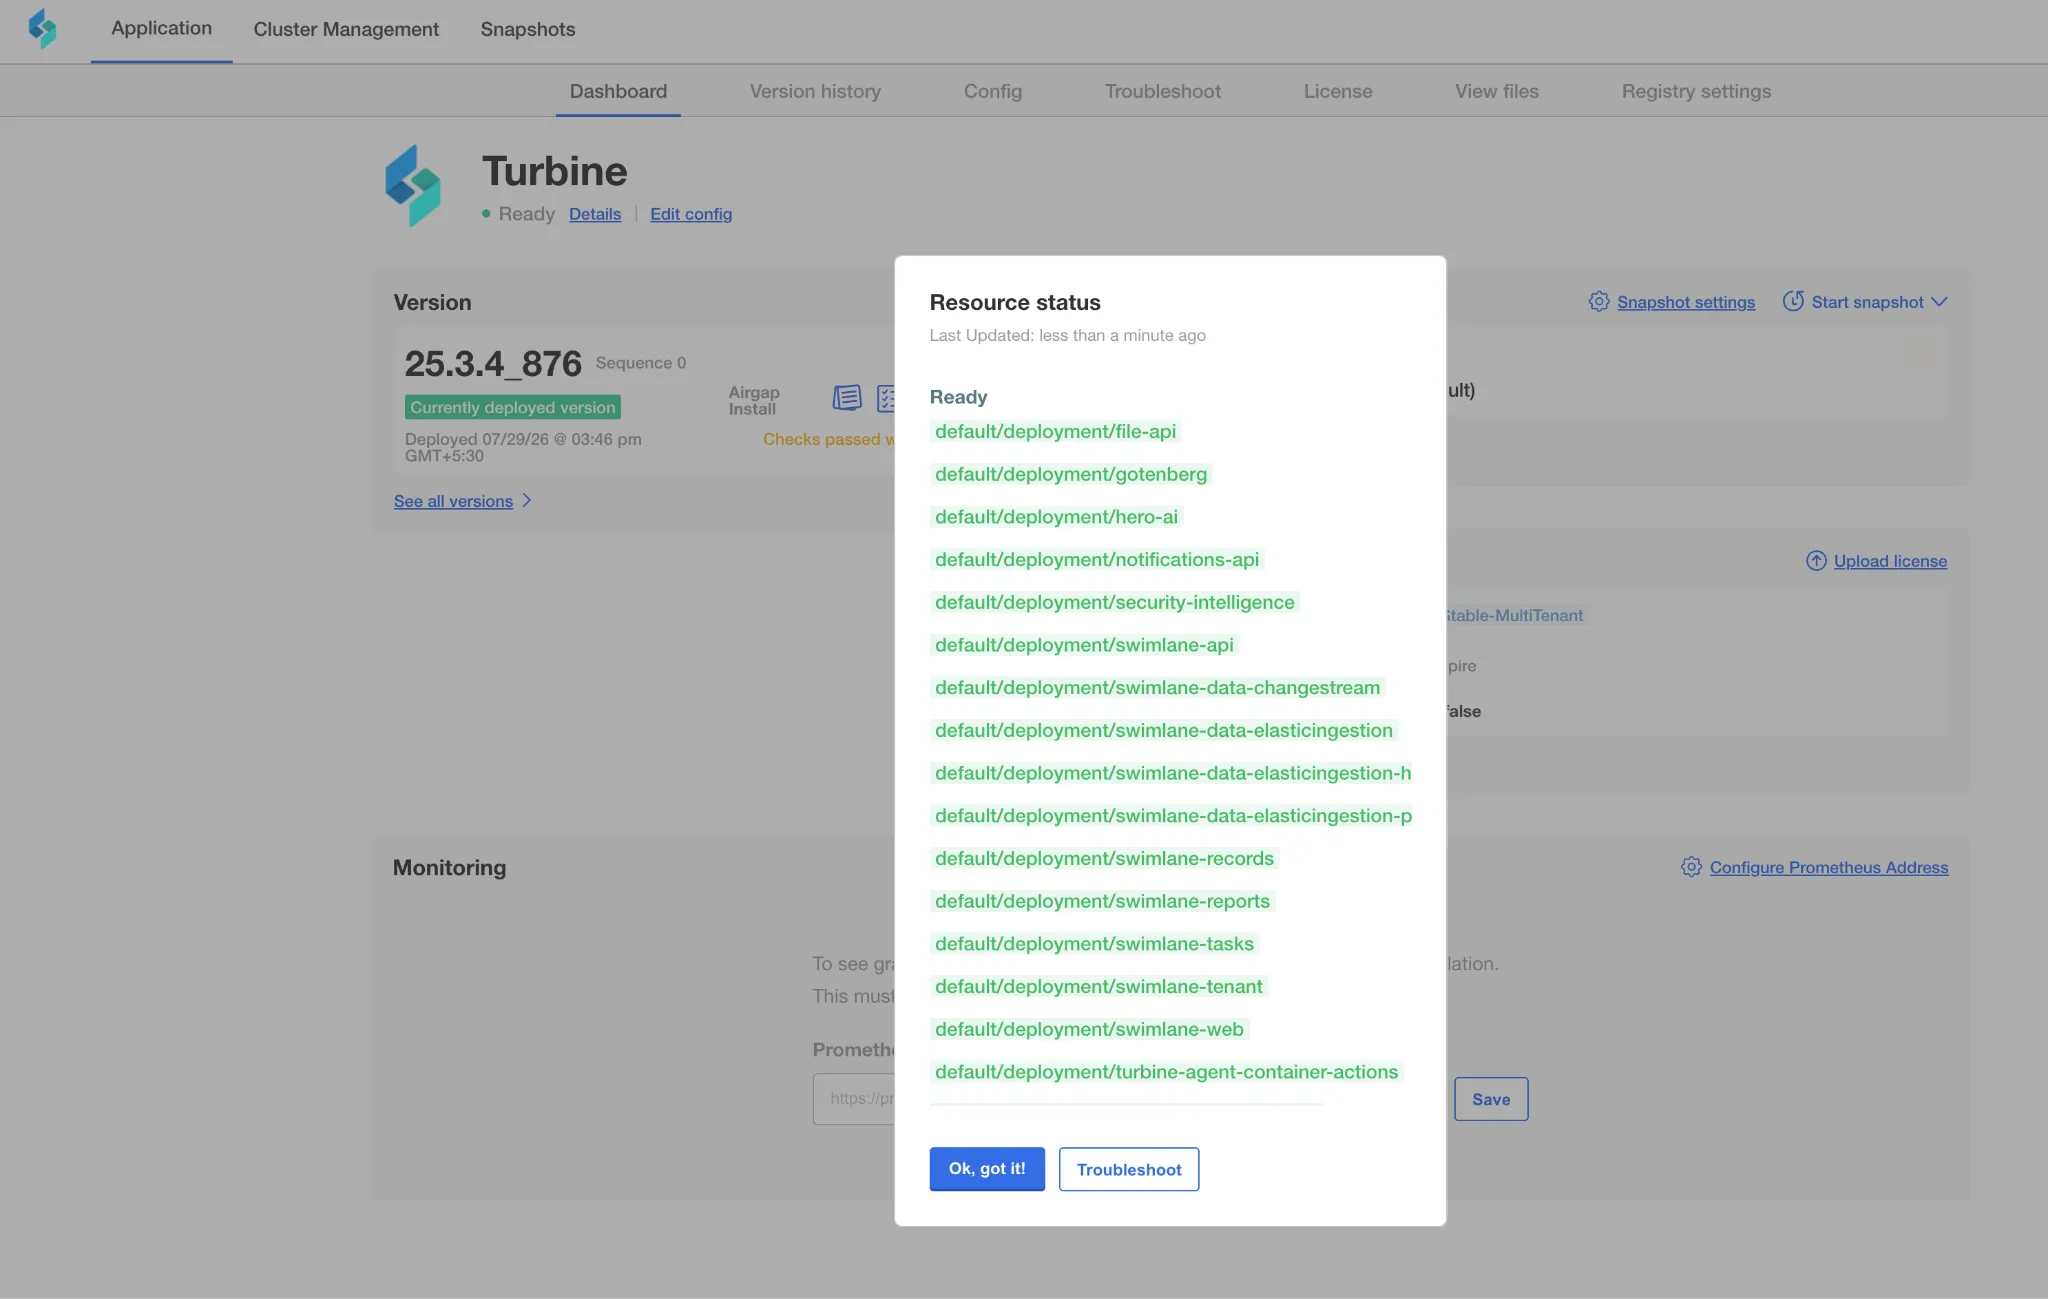Image resolution: width=2048 pixels, height=1299 pixels.
Task: Select default/deployment/swimlane-tenant entry
Action: (1099, 986)
